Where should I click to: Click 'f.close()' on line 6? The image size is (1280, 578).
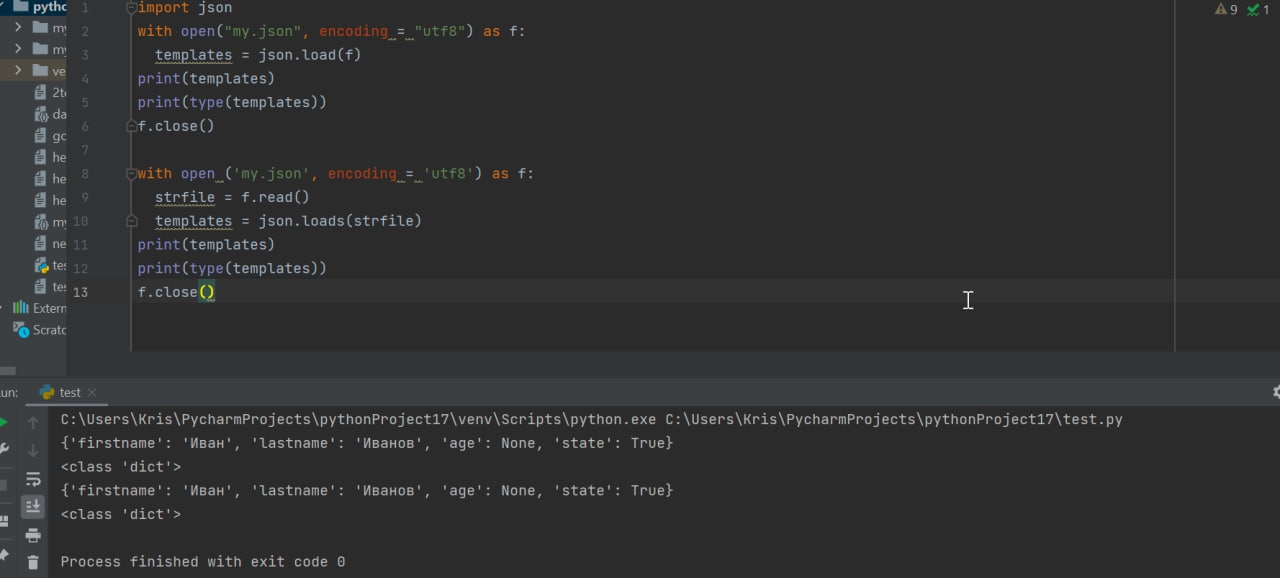[176, 126]
